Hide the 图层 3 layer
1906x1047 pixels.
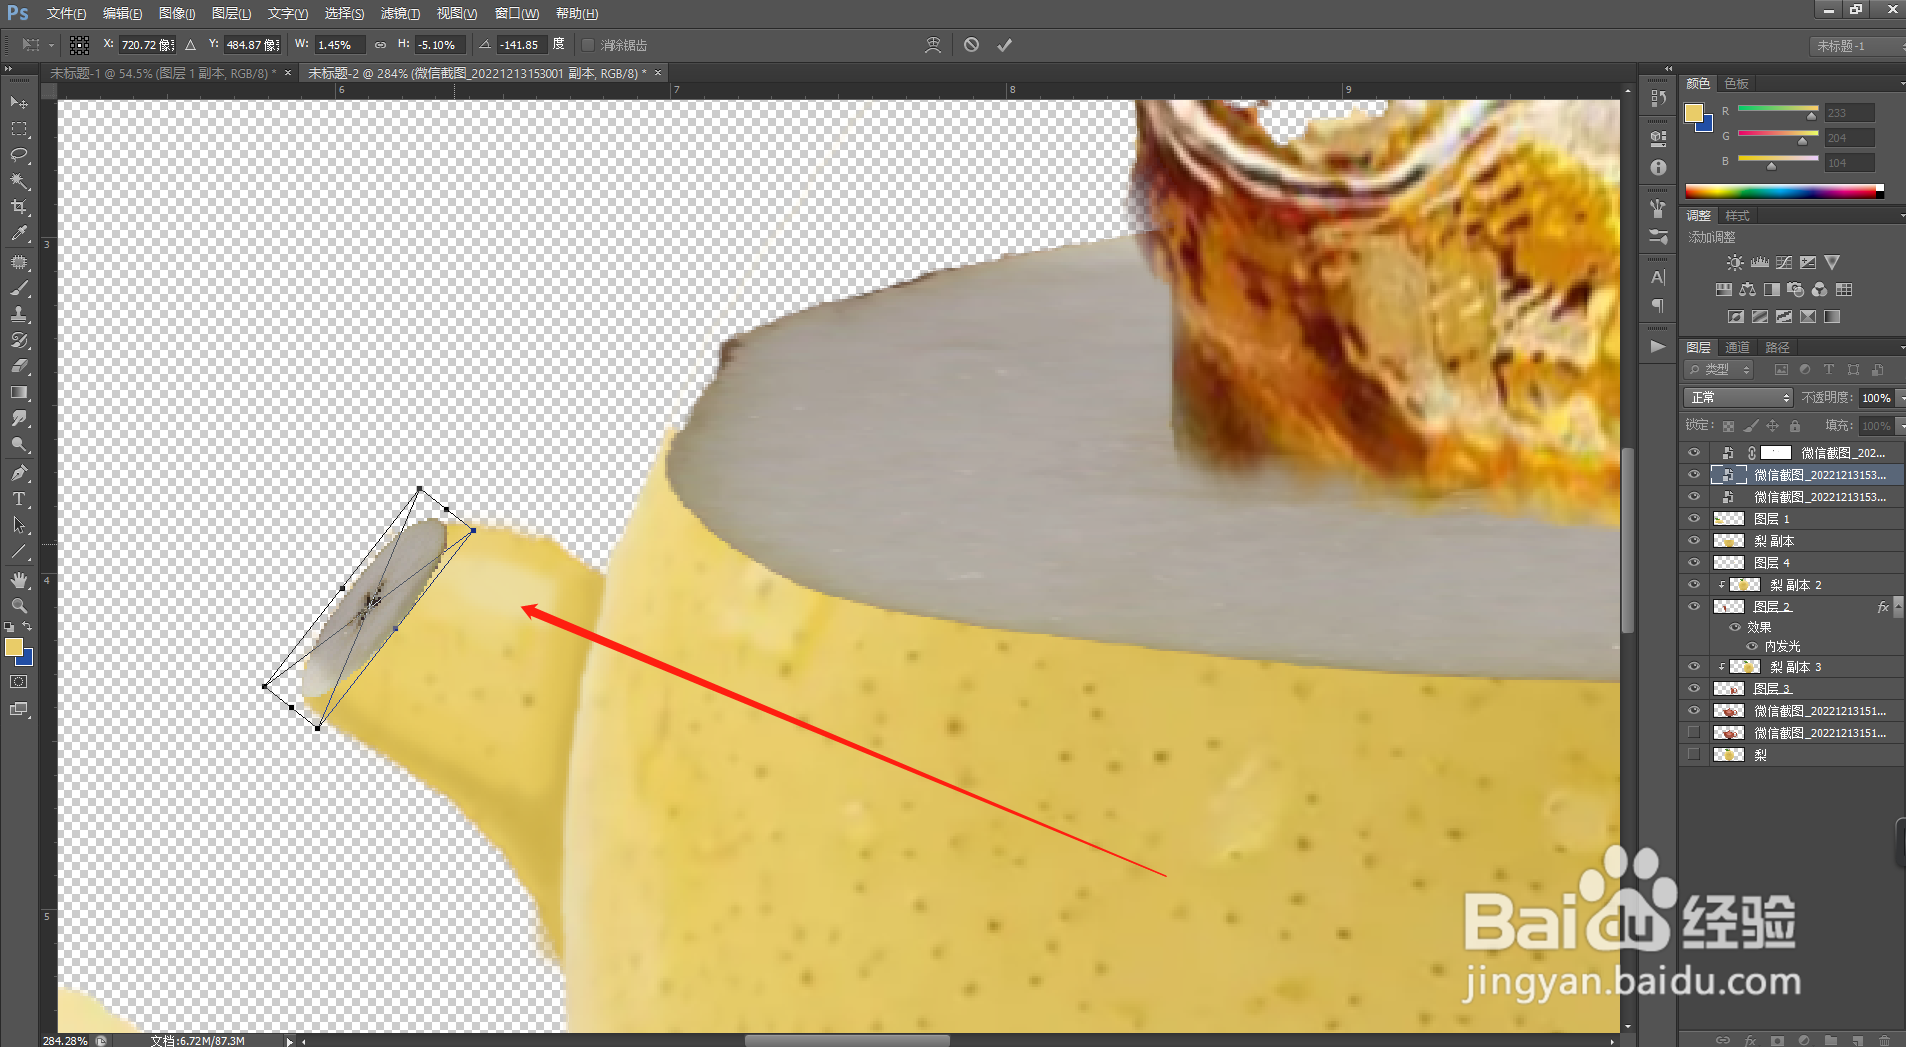coord(1694,689)
